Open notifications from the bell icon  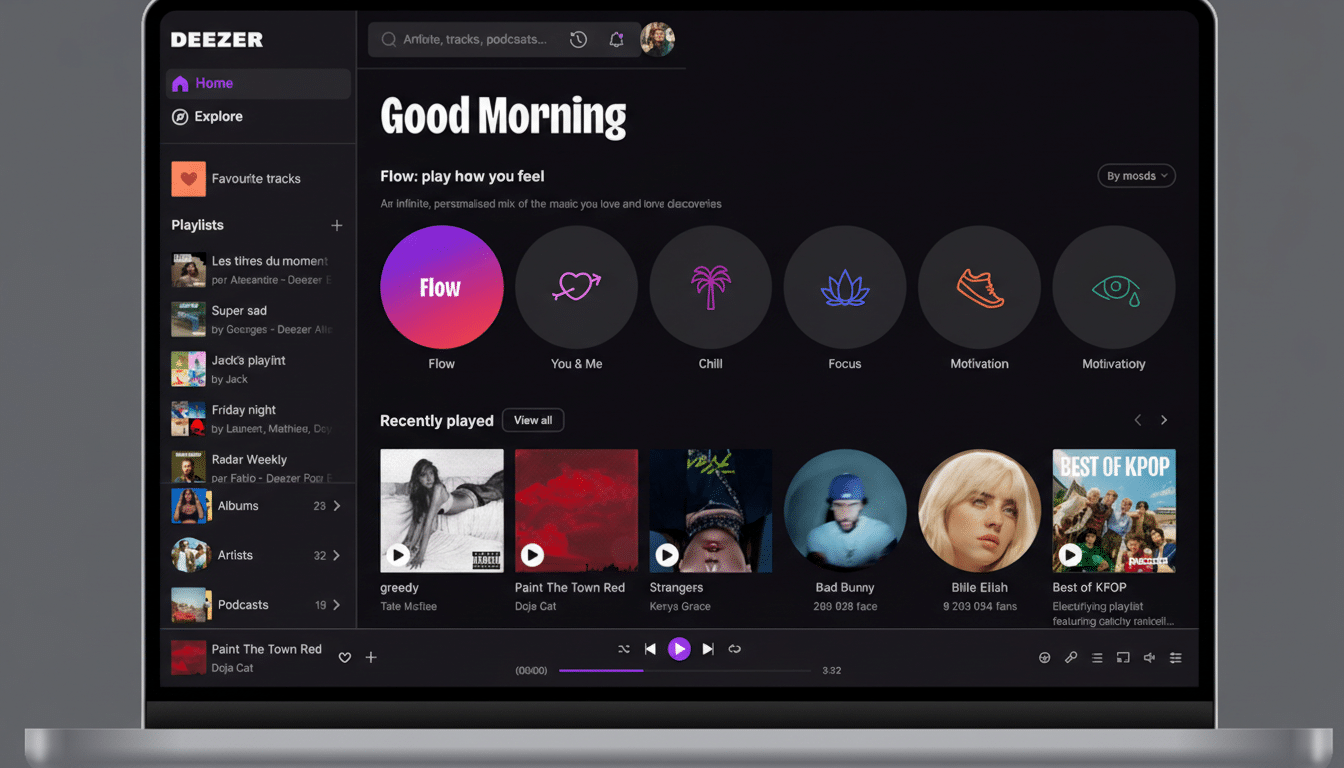coord(617,39)
